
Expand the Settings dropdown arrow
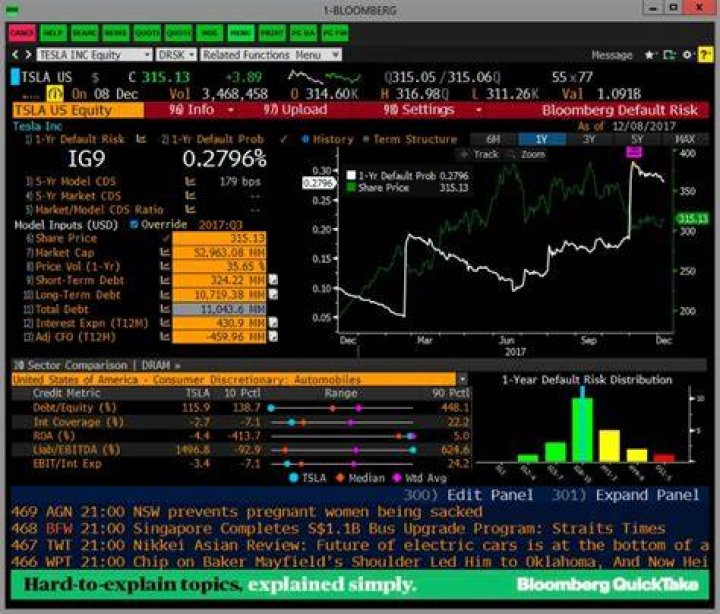click(478, 110)
